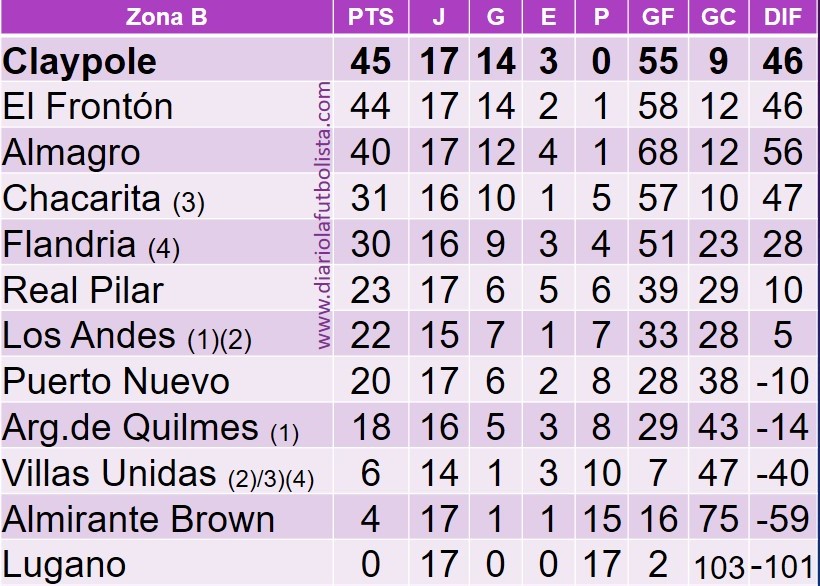Select the Los Andes (1)(2) entry

[x=127, y=336]
